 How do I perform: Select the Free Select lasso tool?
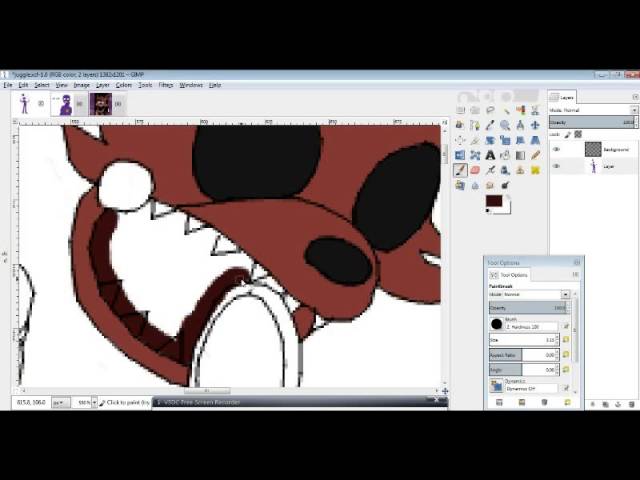point(490,110)
